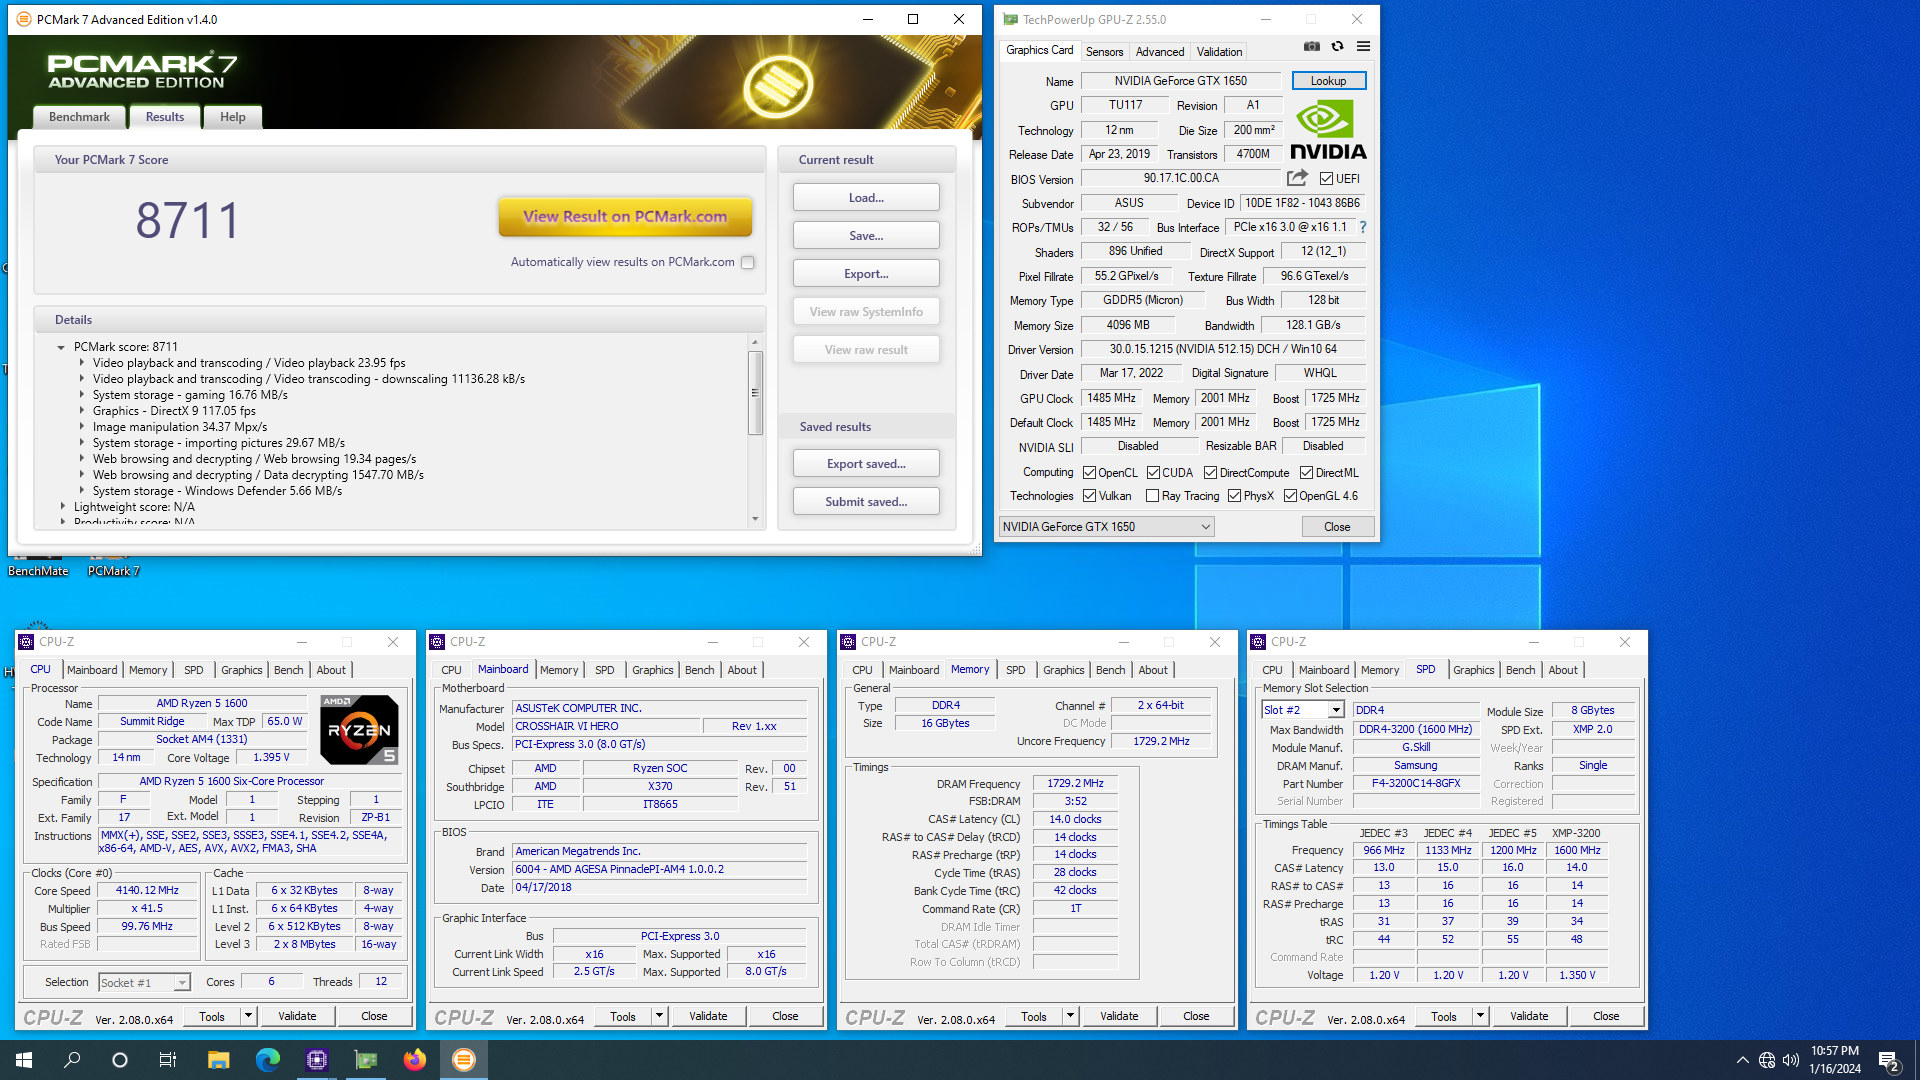Toggle the DirectML checkbox
Screen dimensions: 1920x1080
1306,473
